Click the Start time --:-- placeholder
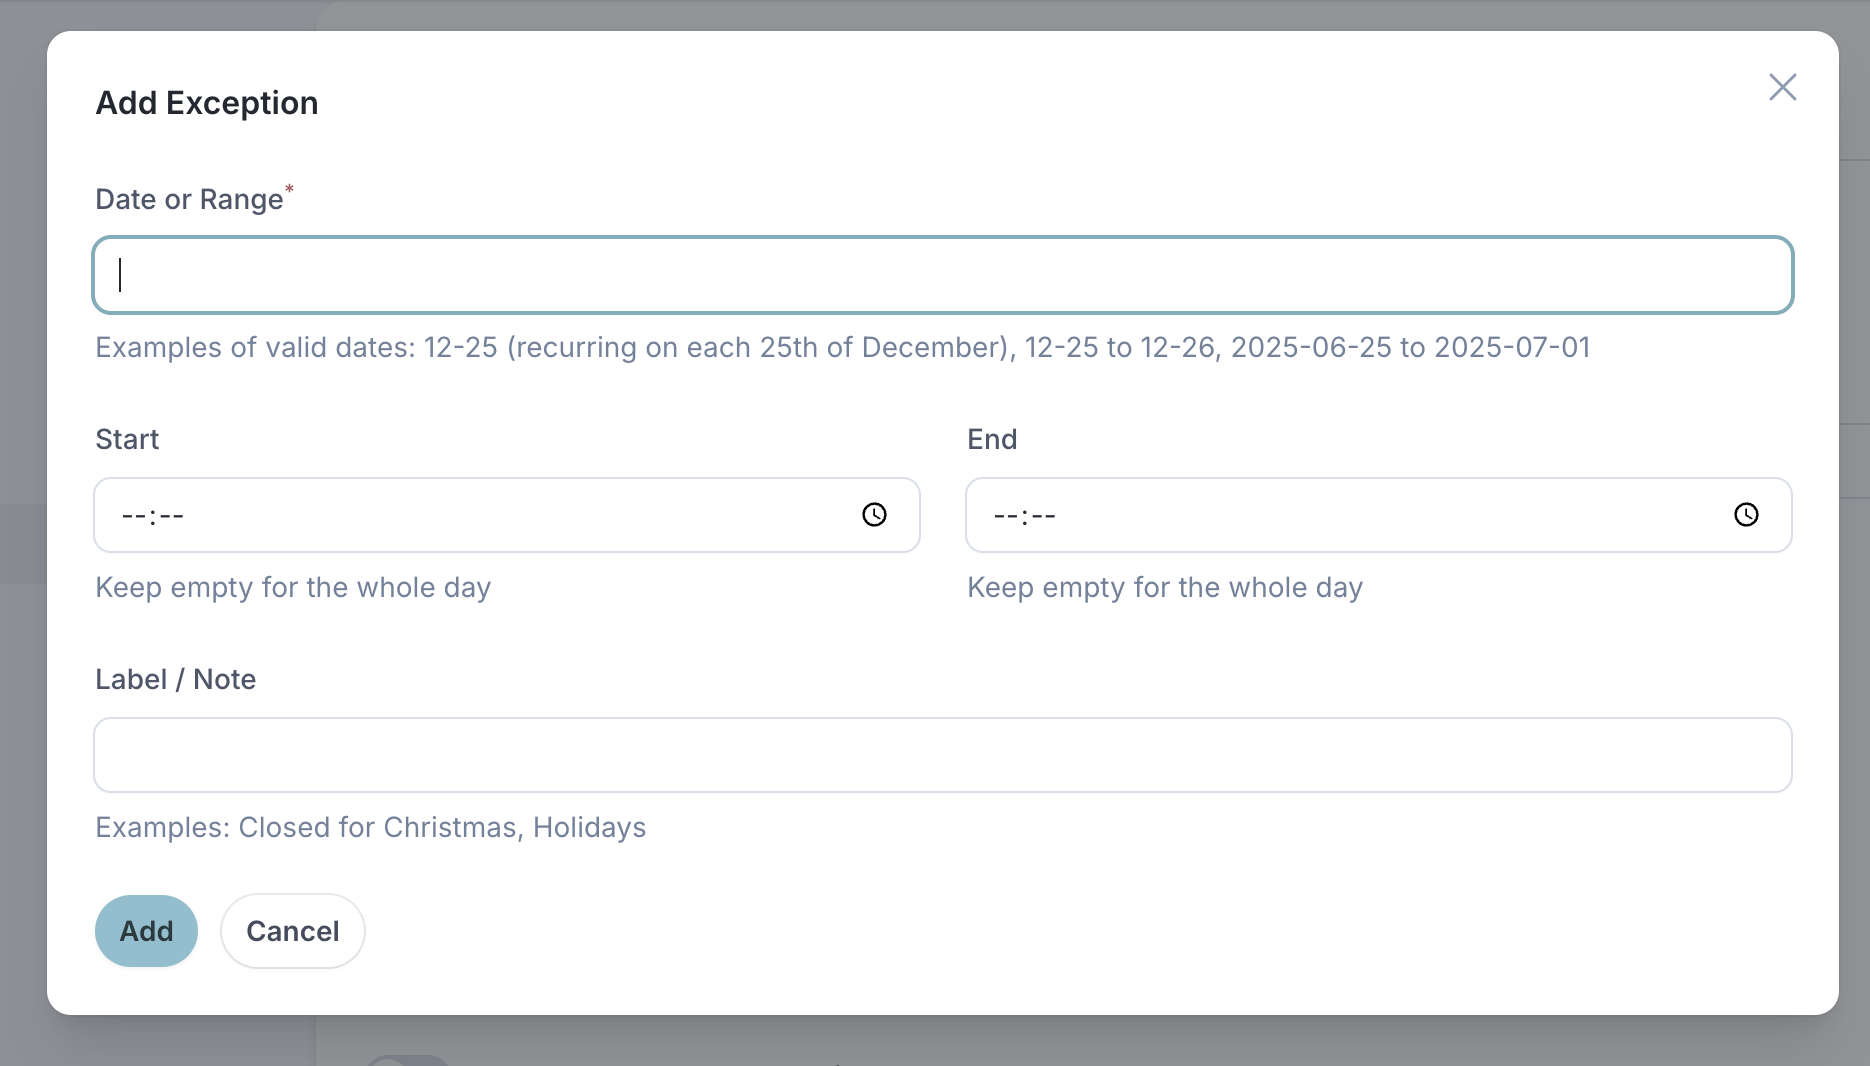The height and width of the screenshot is (1066, 1870). click(x=151, y=515)
